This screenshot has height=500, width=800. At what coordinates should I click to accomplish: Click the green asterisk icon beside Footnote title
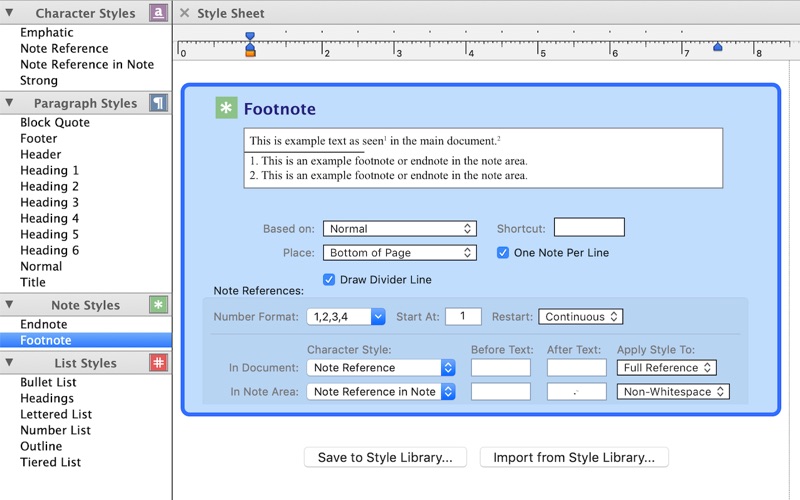pyautogui.click(x=226, y=108)
